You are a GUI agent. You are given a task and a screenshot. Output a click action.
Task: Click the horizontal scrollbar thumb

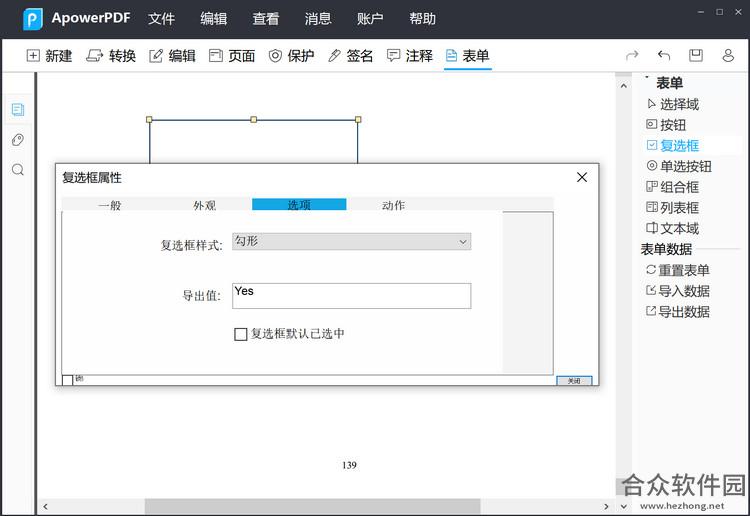[x=312, y=506]
